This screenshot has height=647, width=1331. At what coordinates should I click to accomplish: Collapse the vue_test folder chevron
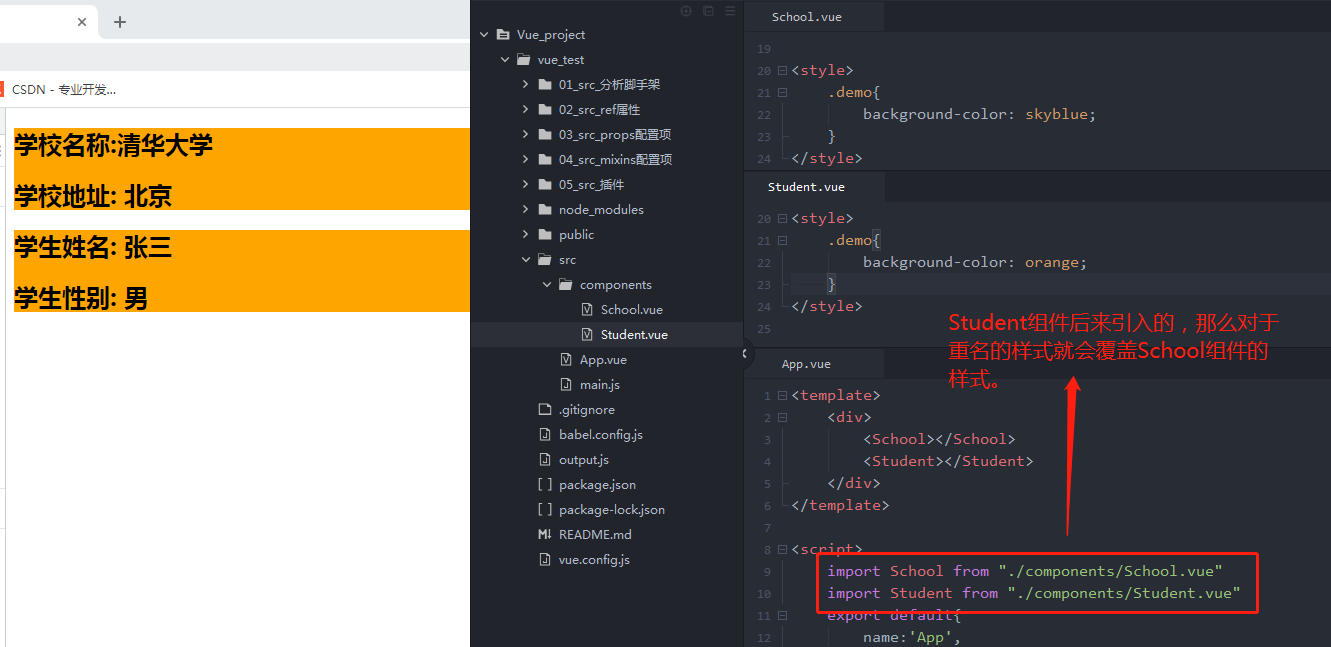[505, 60]
